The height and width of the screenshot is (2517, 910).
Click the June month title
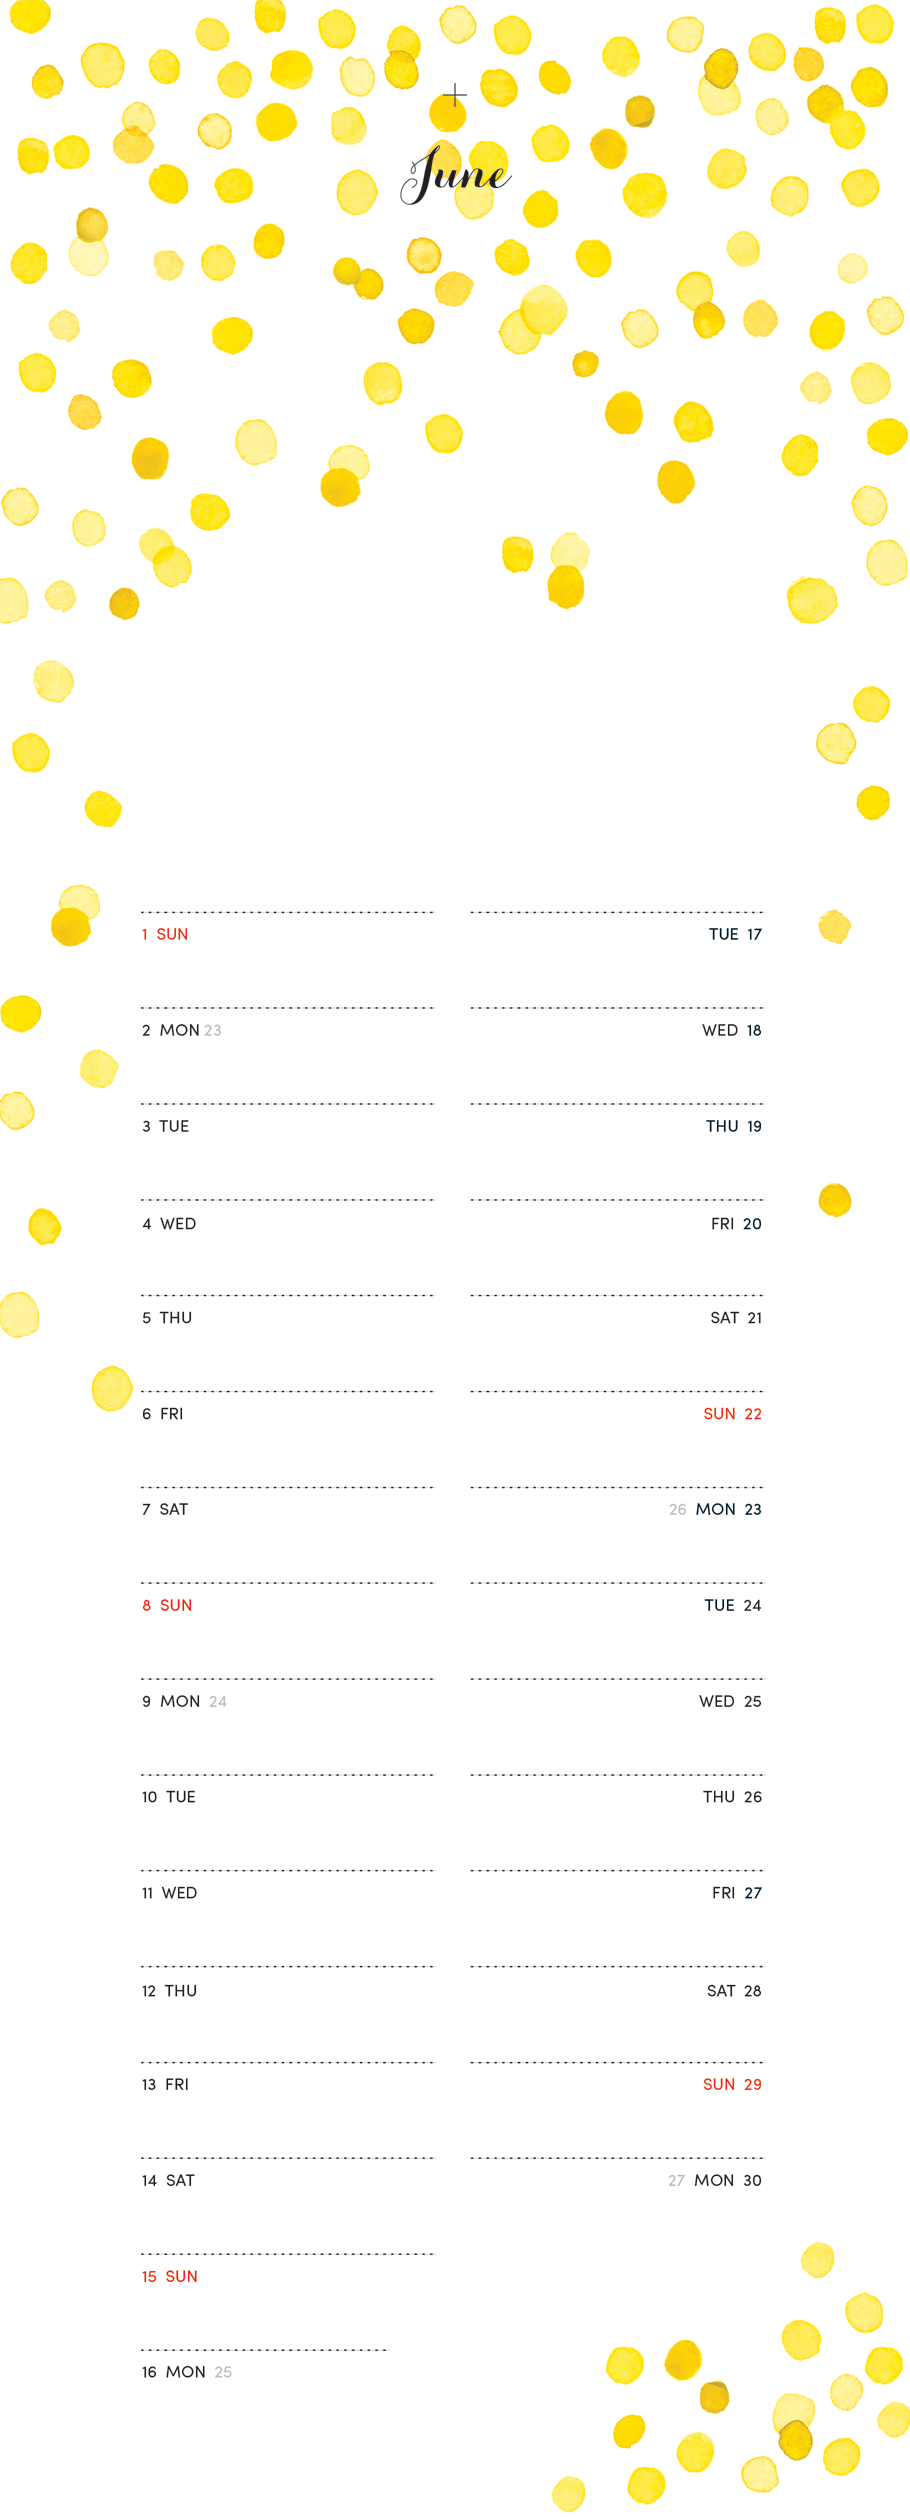[x=457, y=176]
